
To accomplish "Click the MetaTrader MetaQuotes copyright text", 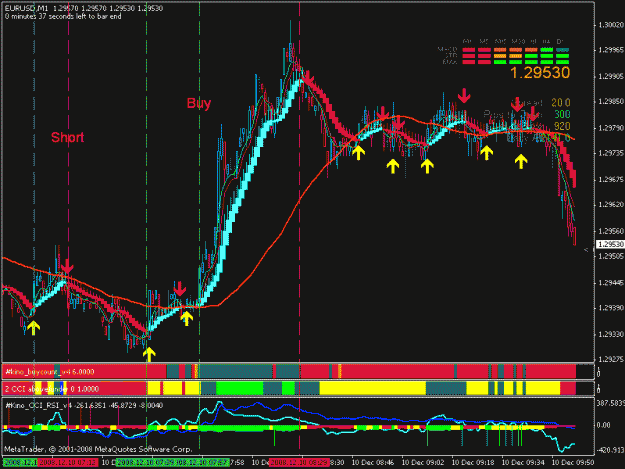I will (x=98, y=449).
